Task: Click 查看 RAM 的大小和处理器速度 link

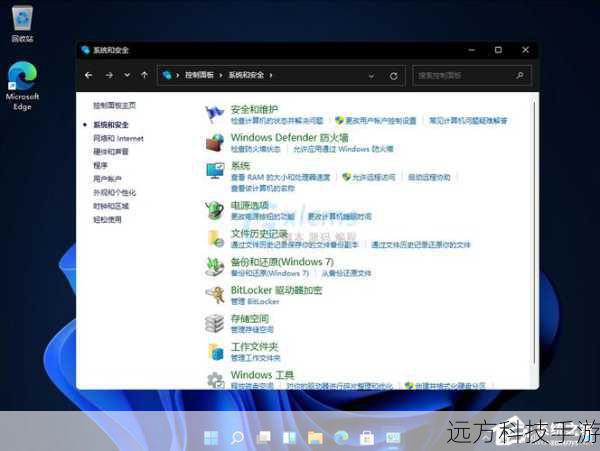Action: 280,177
